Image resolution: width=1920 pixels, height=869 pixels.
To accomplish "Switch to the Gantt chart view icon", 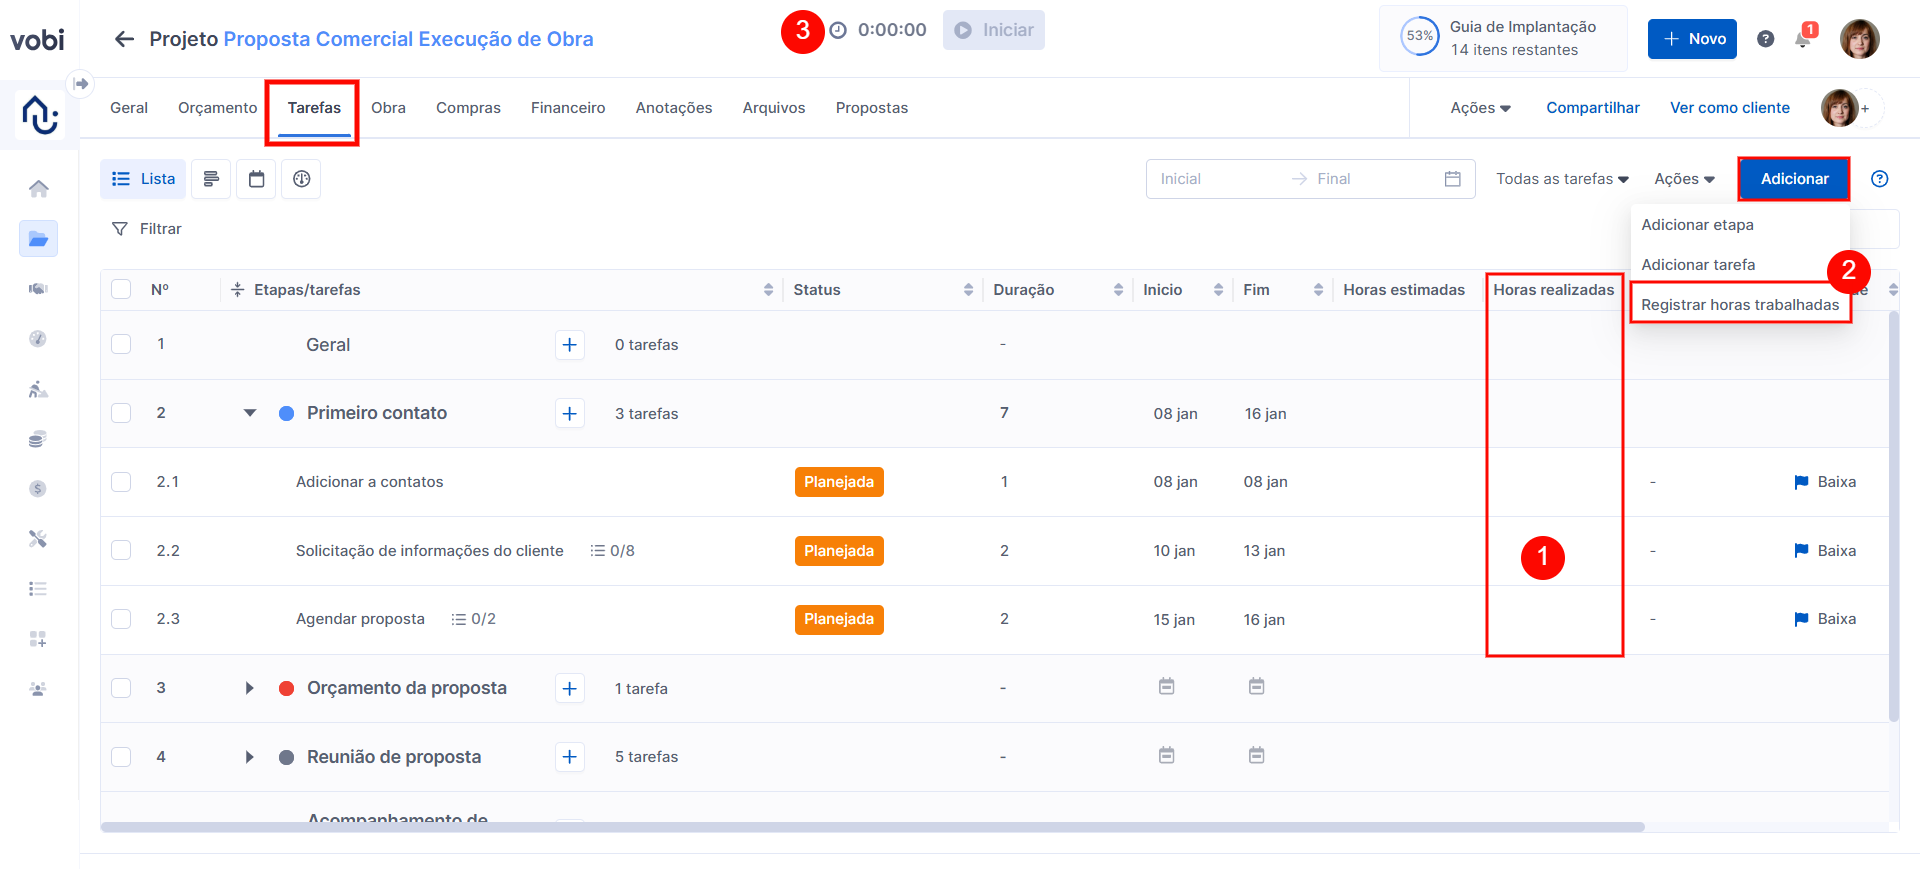I will coord(211,179).
